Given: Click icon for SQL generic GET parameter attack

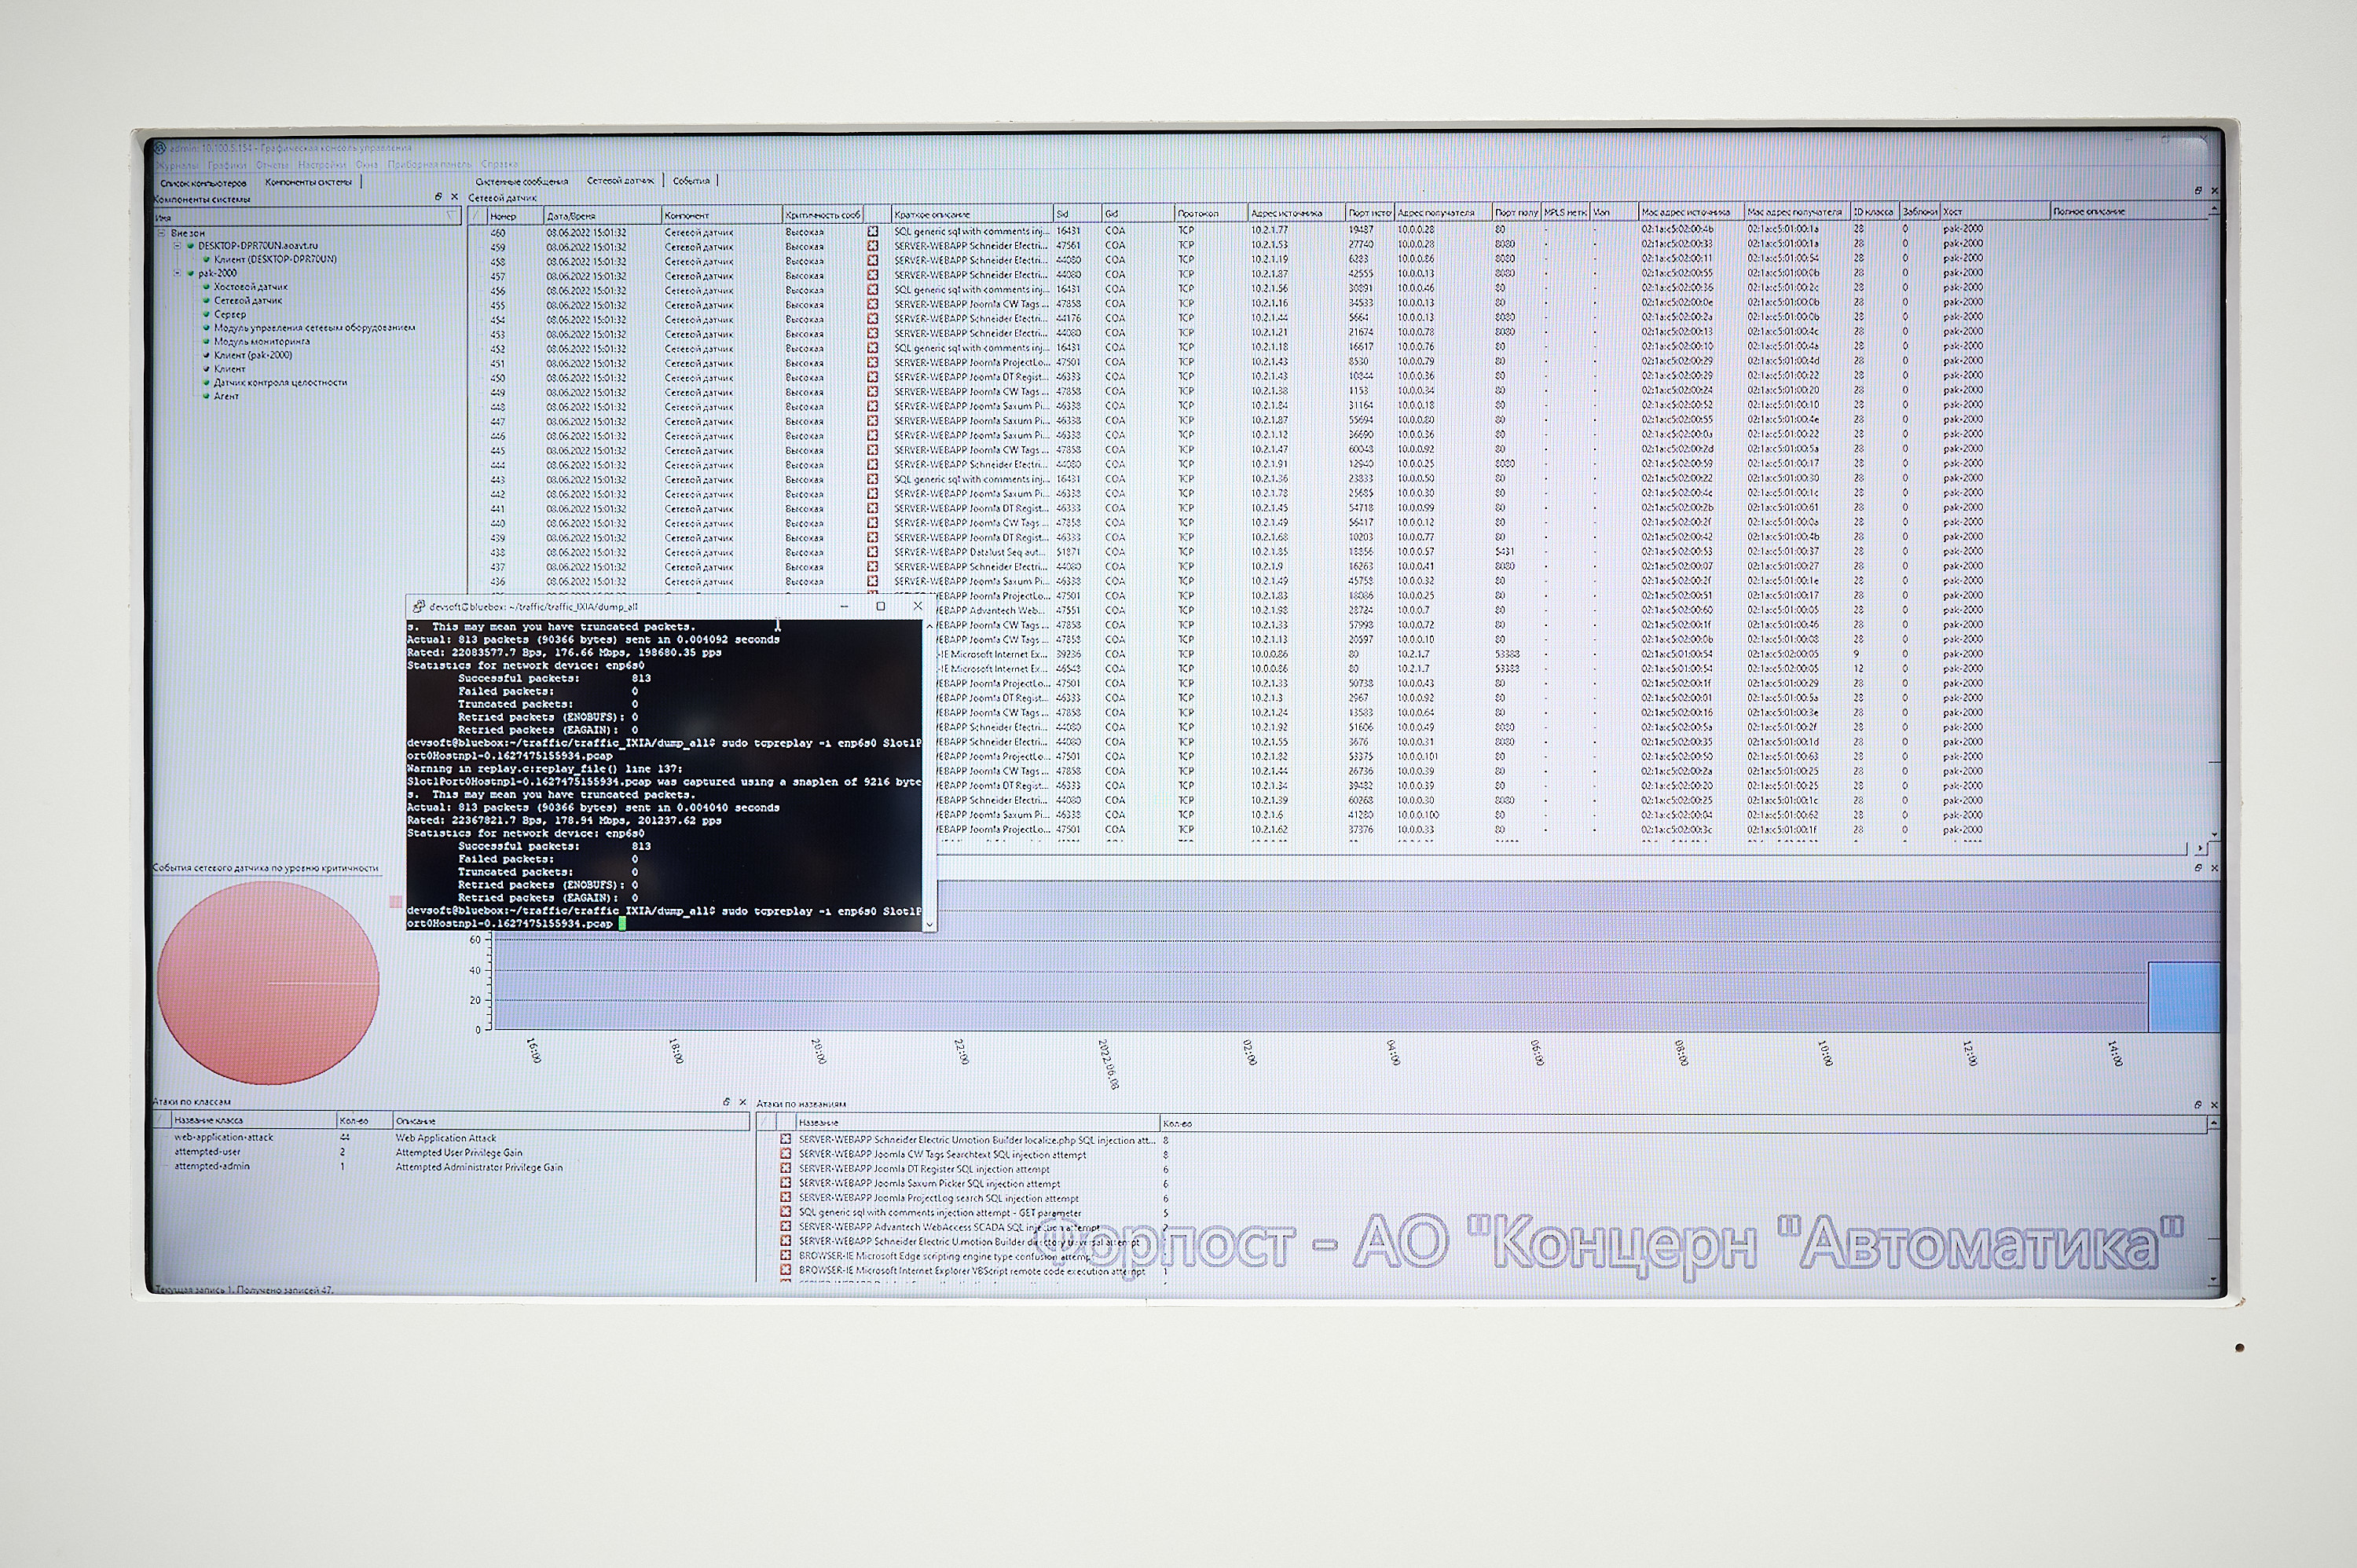Looking at the screenshot, I should click(786, 1212).
